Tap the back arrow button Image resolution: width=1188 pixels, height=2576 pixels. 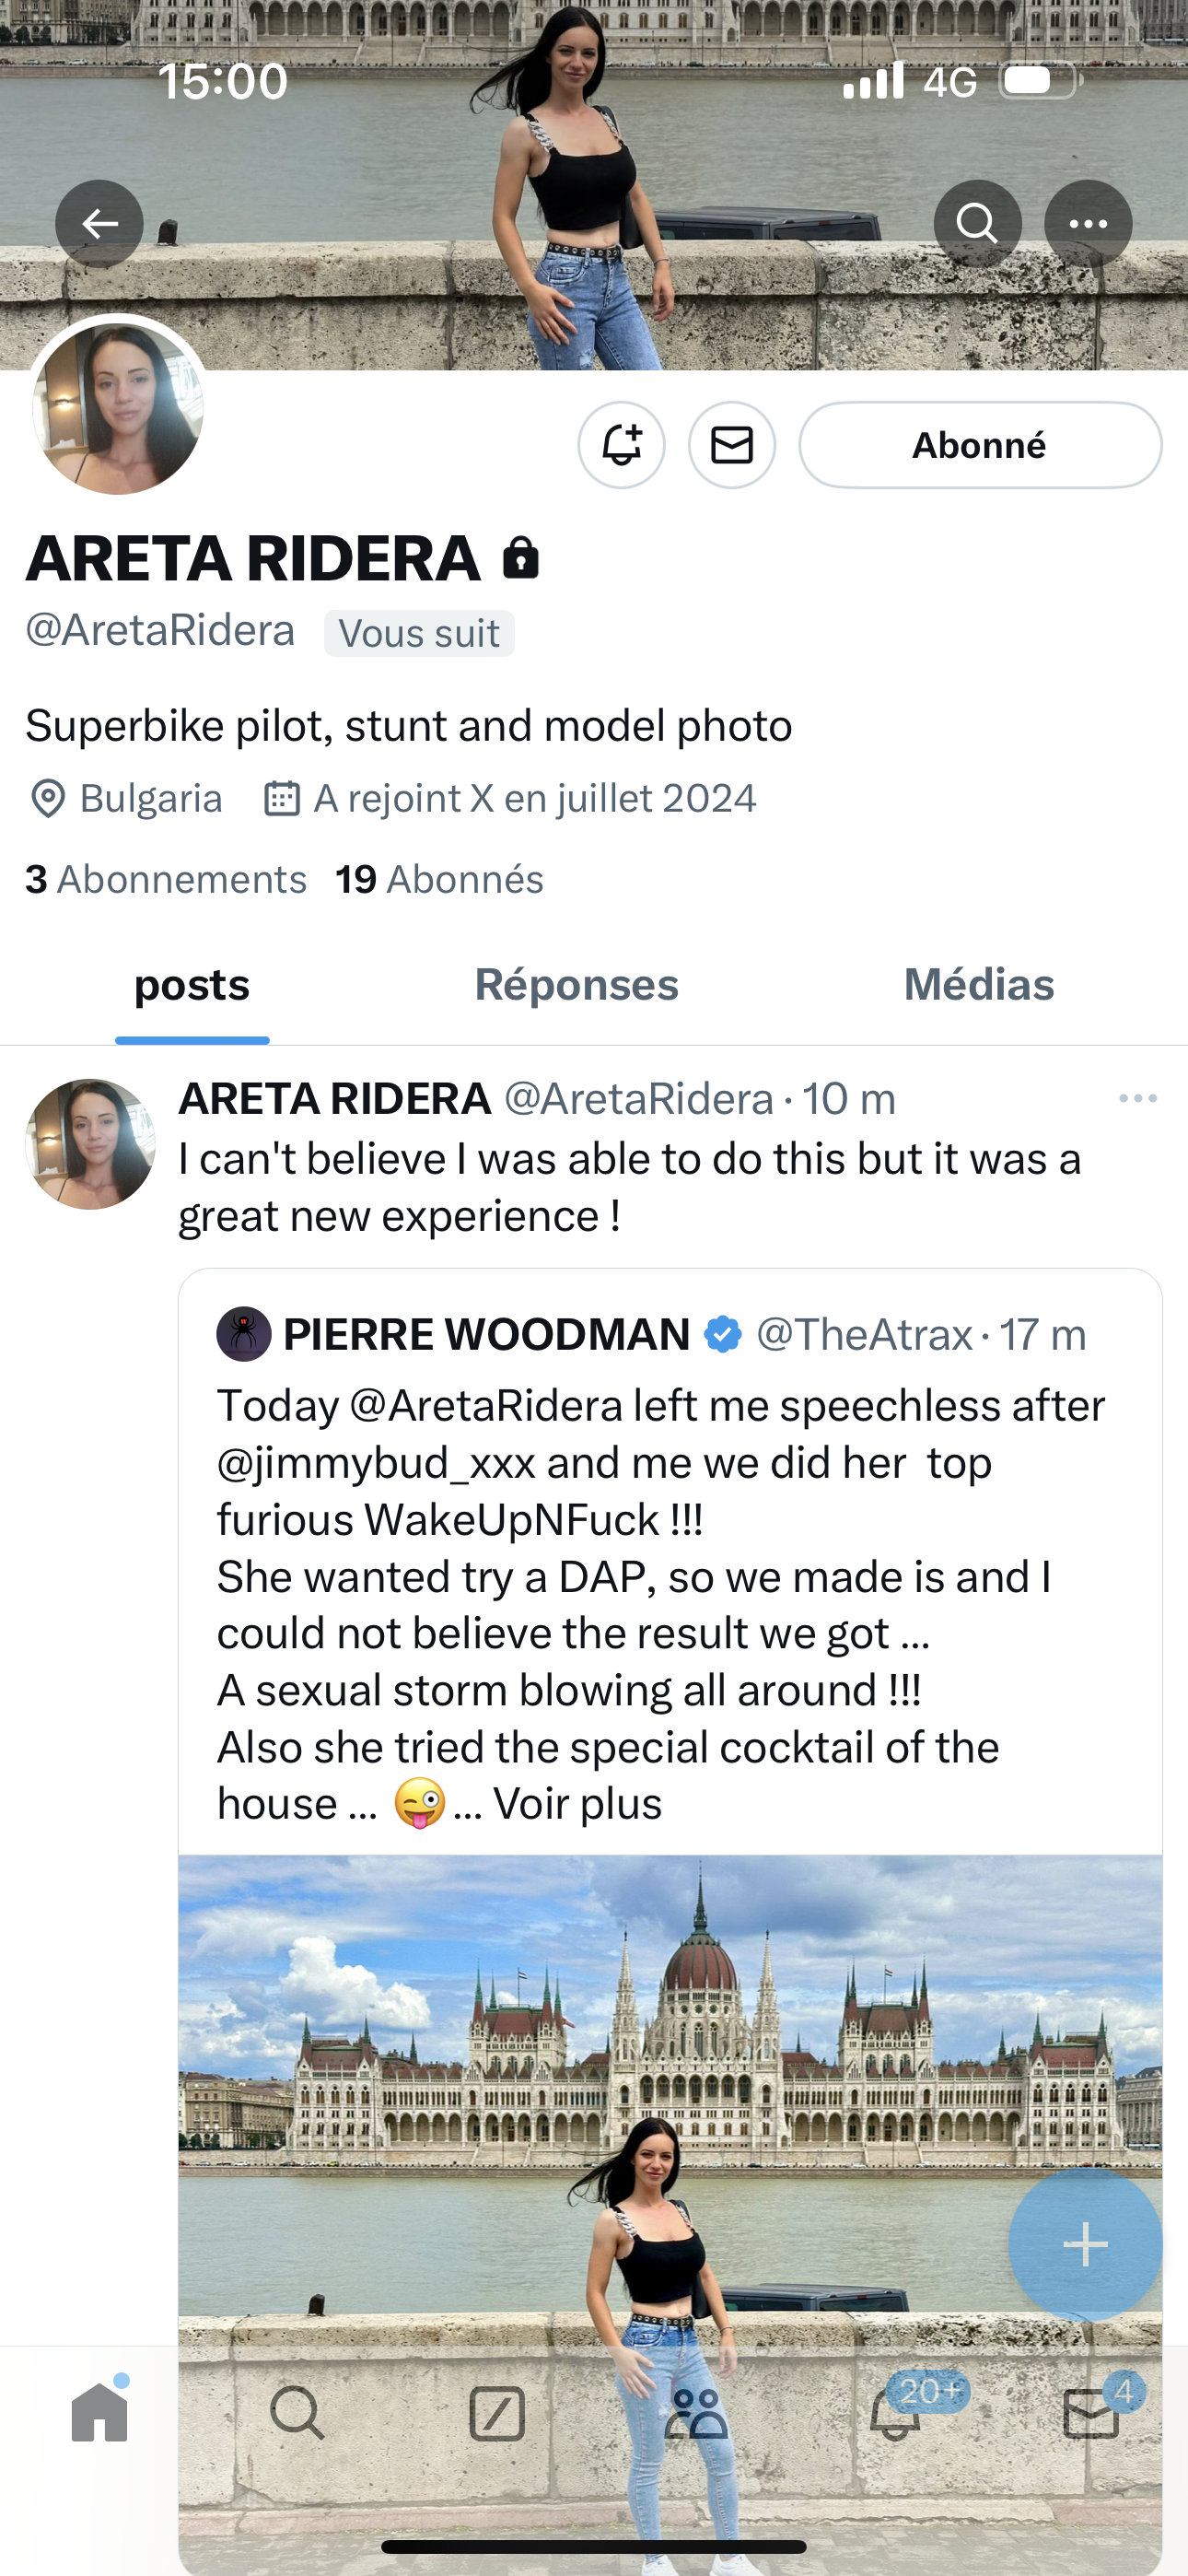99,223
